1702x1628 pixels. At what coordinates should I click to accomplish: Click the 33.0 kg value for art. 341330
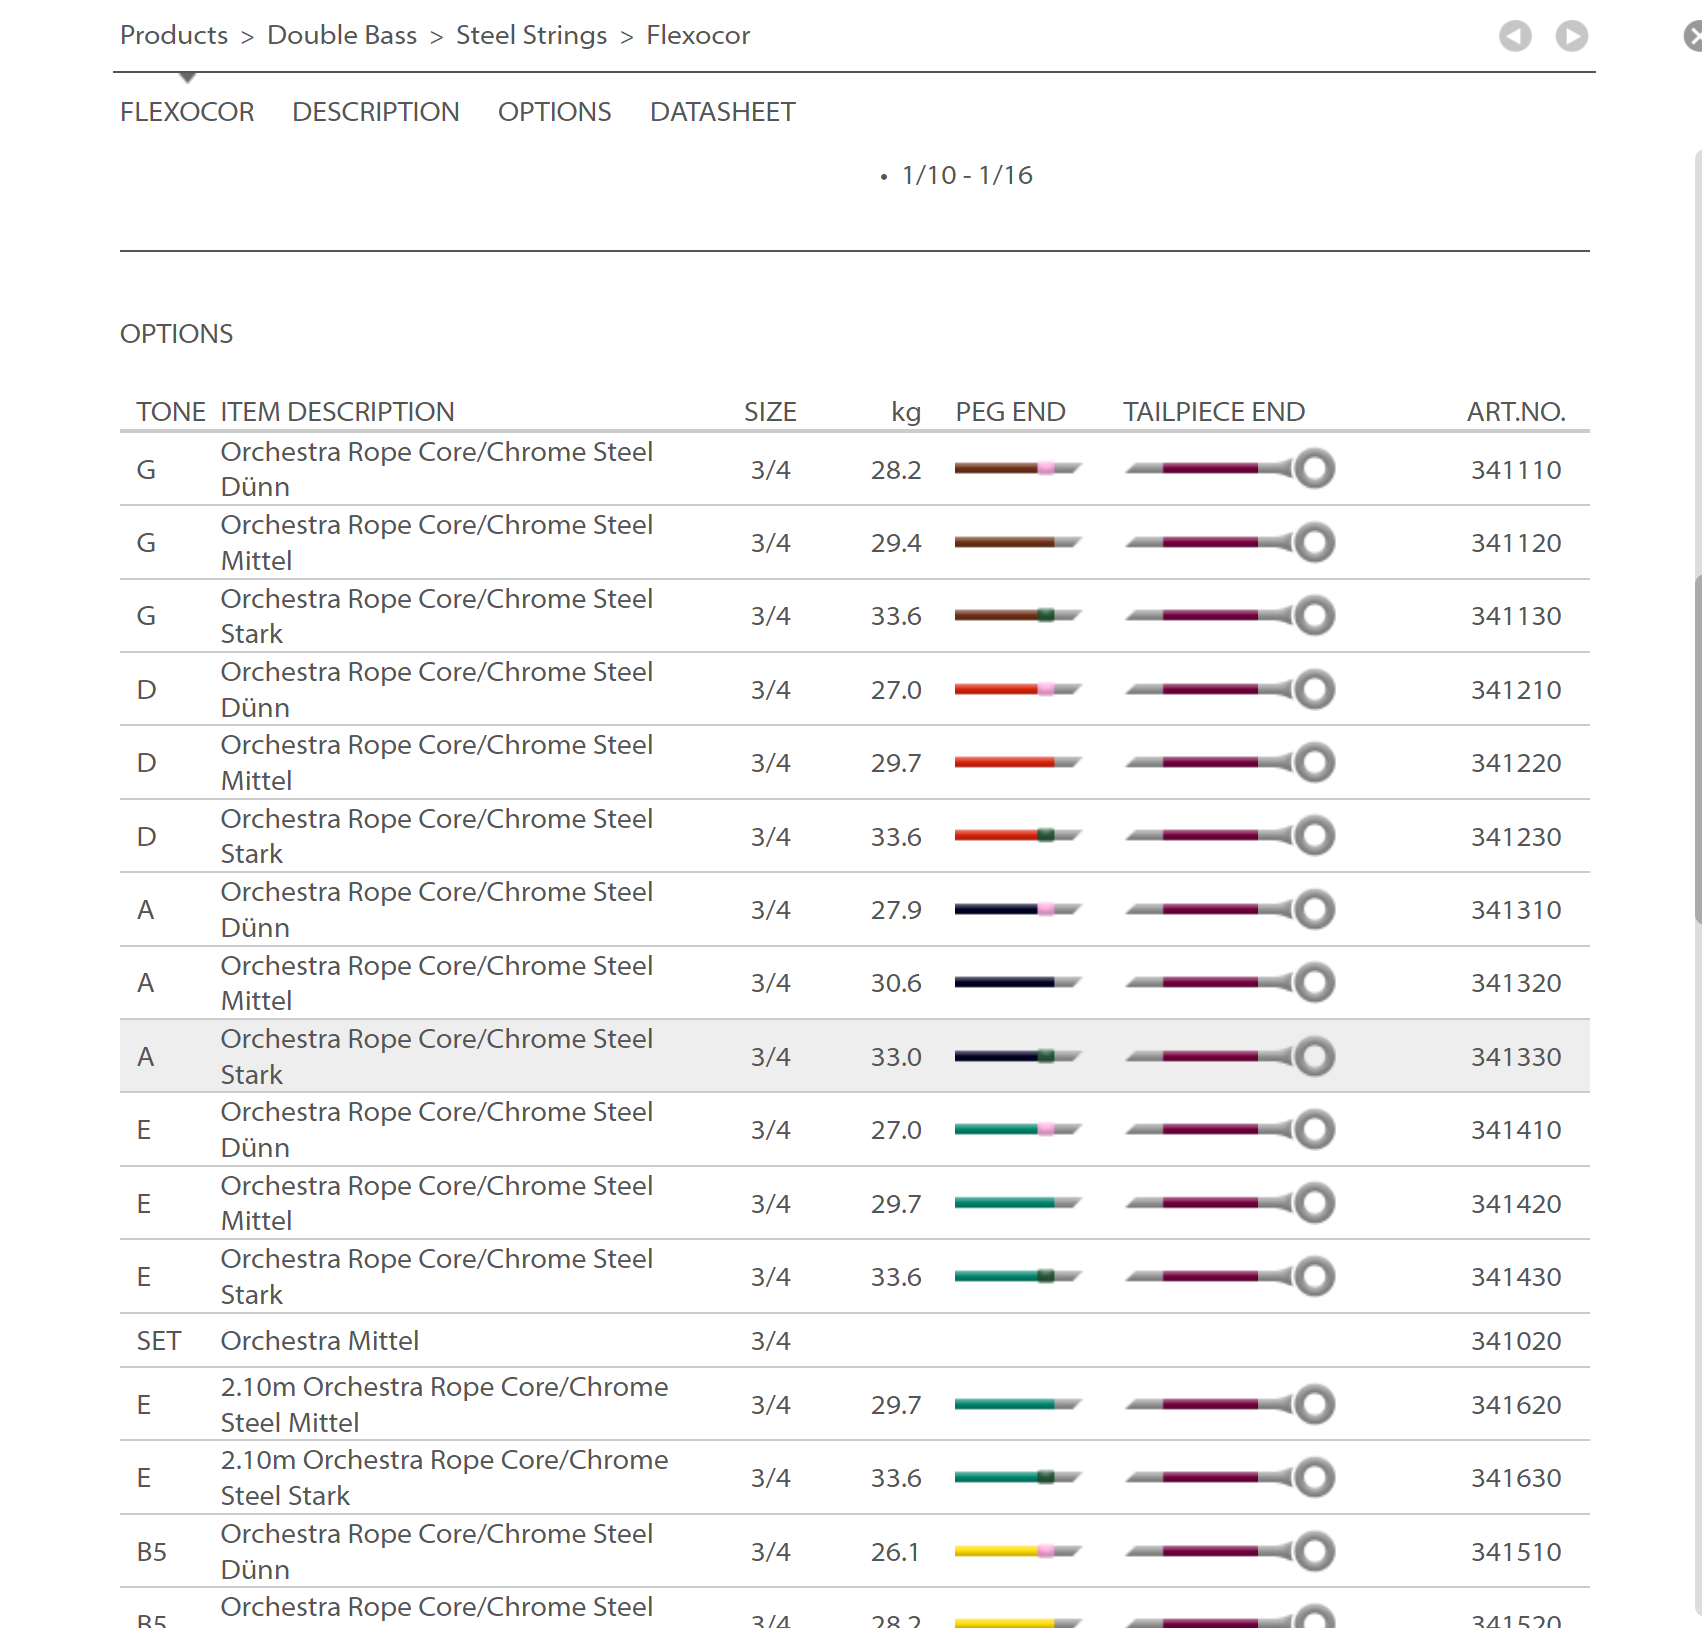(x=896, y=1057)
